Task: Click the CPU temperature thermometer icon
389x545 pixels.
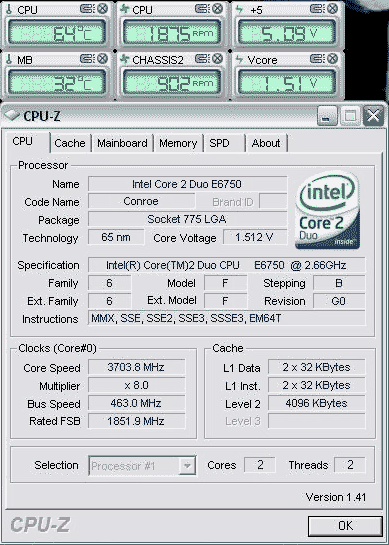Action: (9, 9)
